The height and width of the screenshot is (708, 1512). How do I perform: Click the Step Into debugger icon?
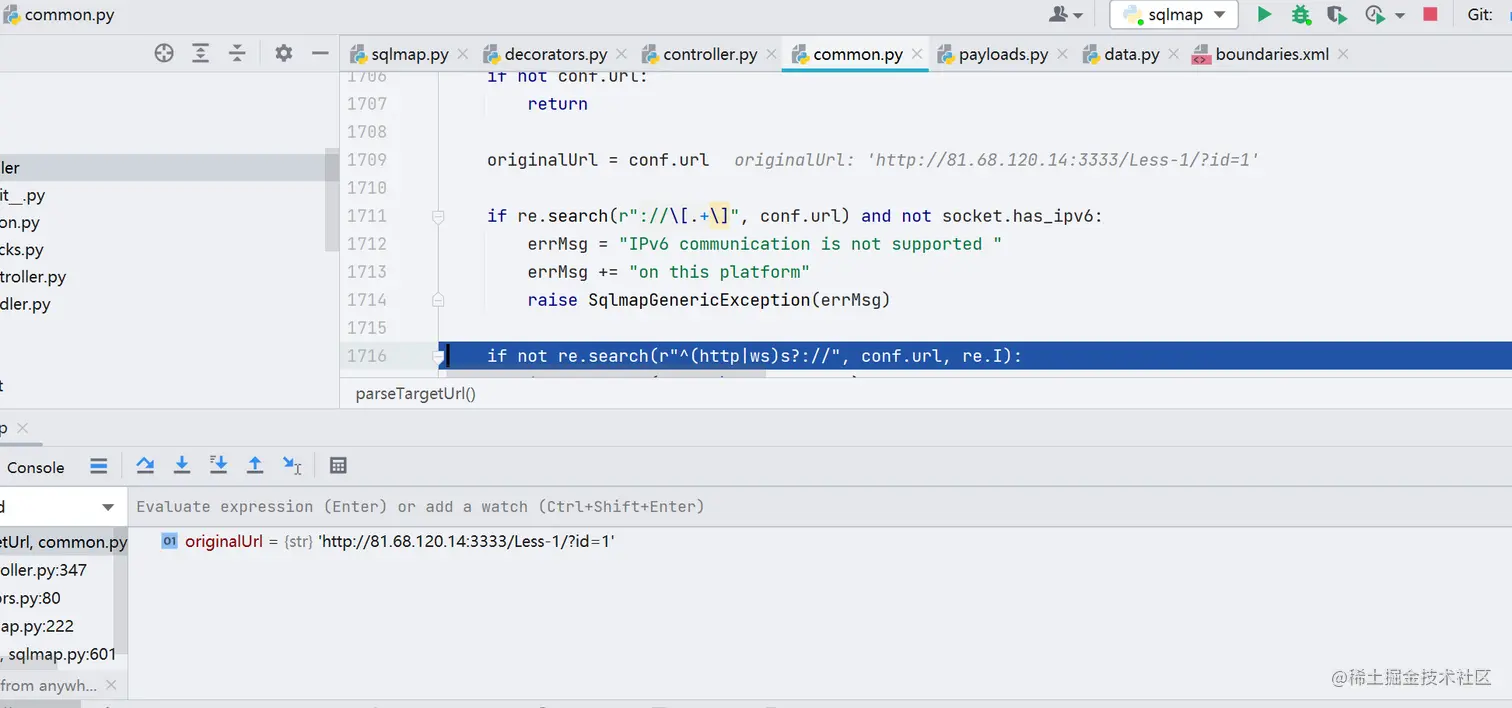[182, 465]
